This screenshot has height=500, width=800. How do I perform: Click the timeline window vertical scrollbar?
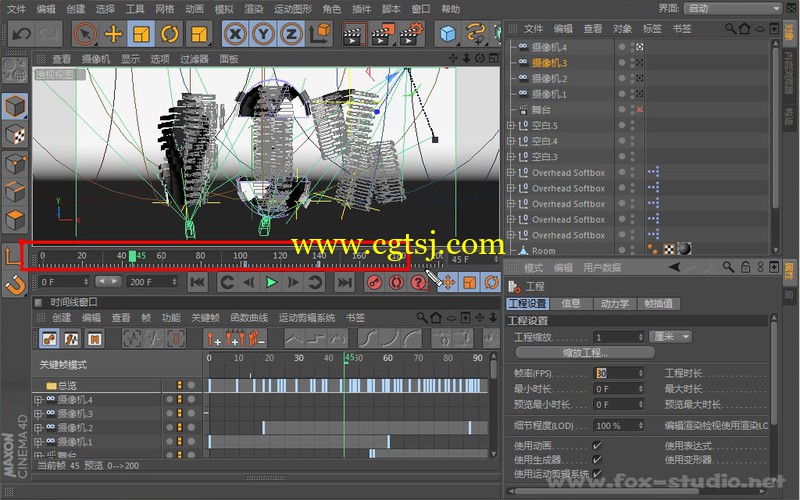(x=493, y=369)
